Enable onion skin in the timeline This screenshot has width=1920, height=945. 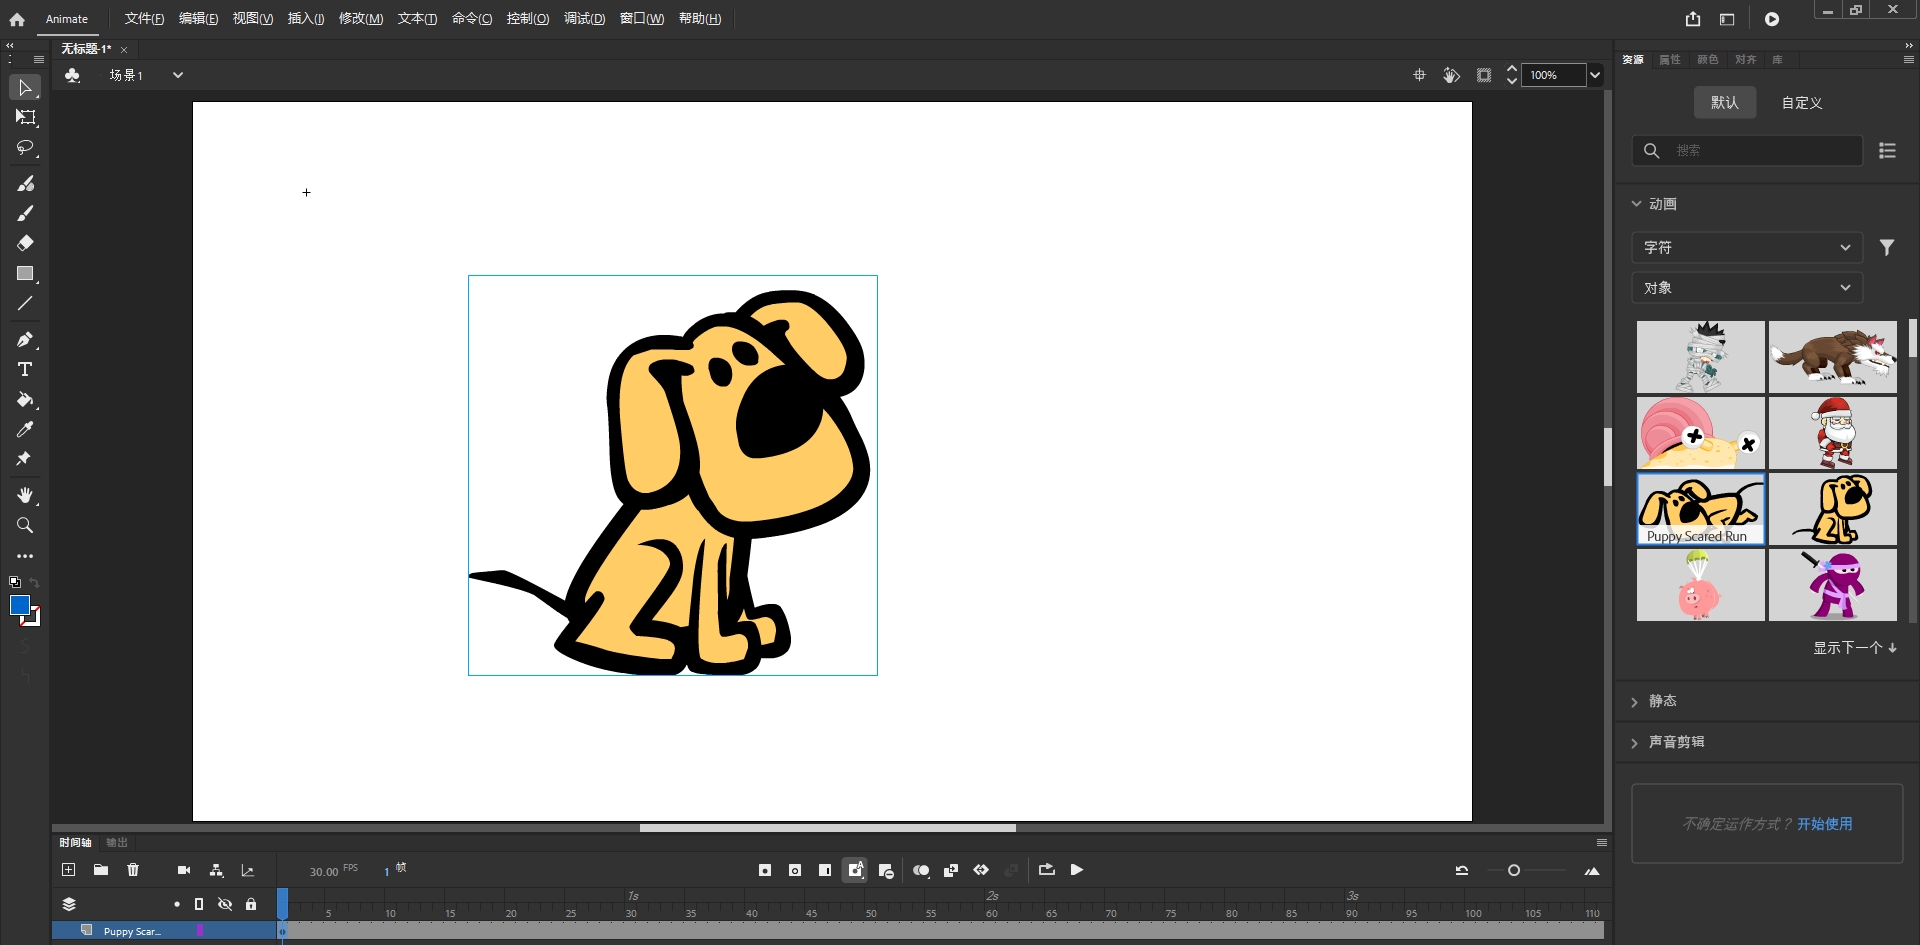(x=921, y=870)
